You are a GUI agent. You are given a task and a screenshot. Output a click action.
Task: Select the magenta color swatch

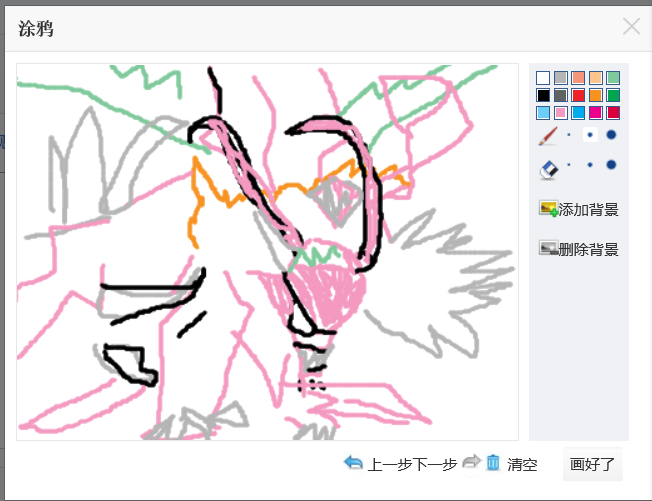pyautogui.click(x=595, y=113)
